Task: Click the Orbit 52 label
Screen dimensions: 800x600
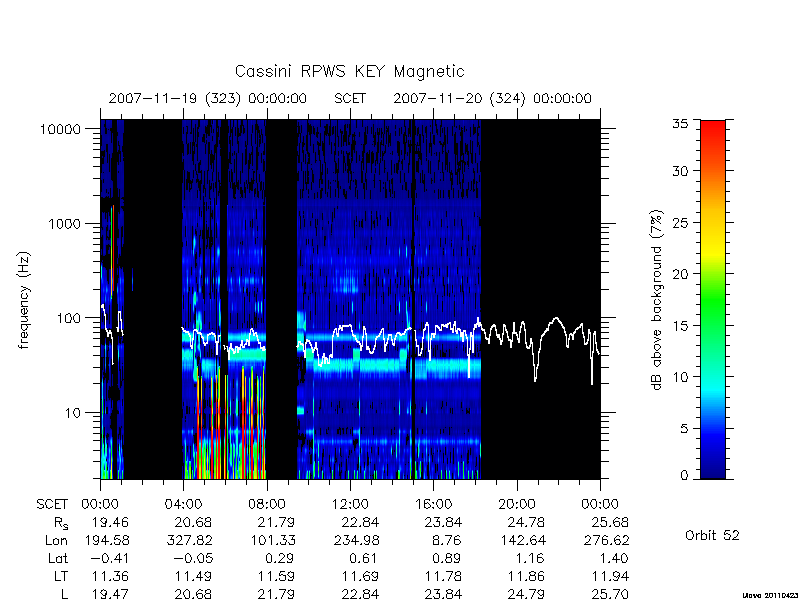Action: click(712, 535)
